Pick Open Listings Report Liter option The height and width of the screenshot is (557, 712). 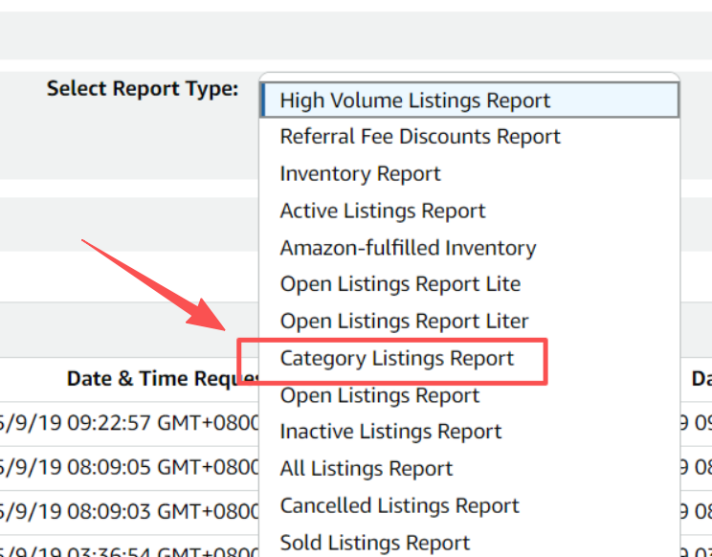pos(404,321)
